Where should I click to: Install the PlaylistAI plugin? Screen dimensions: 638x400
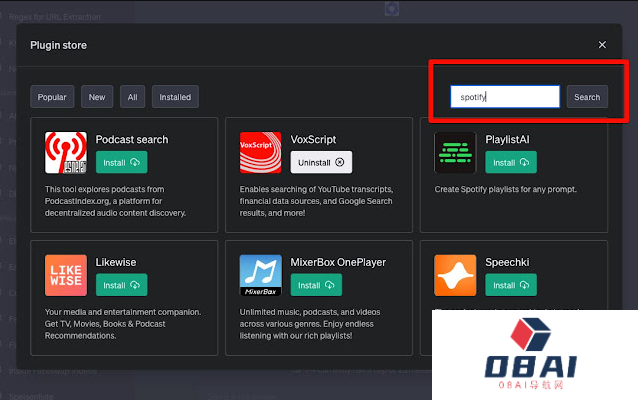coord(511,162)
